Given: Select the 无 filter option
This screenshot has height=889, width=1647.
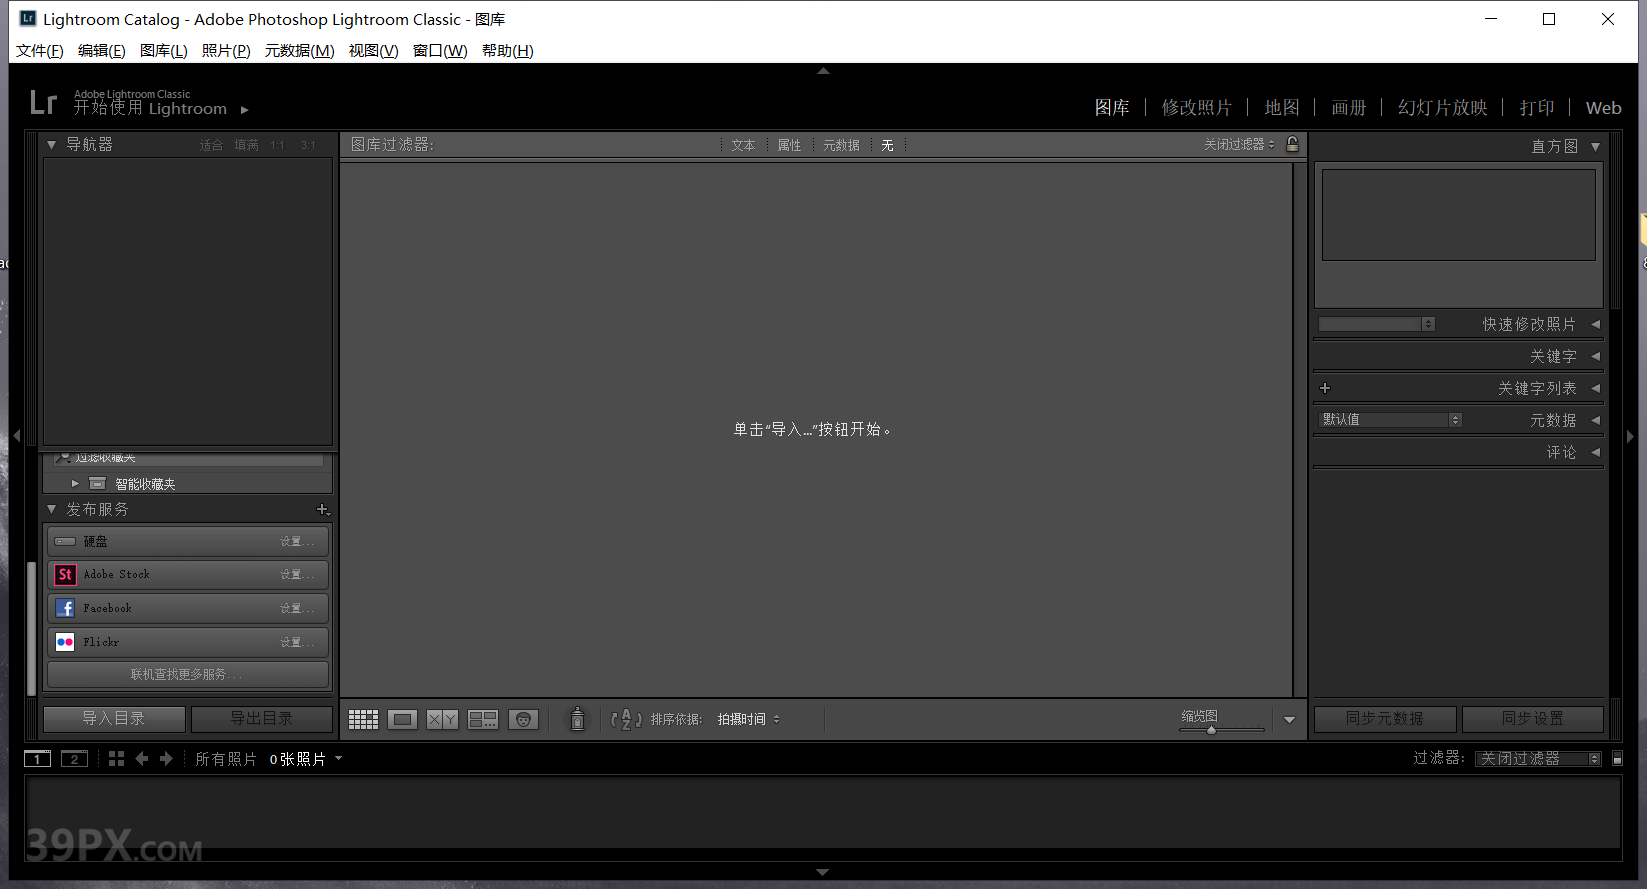Looking at the screenshot, I should click(887, 145).
